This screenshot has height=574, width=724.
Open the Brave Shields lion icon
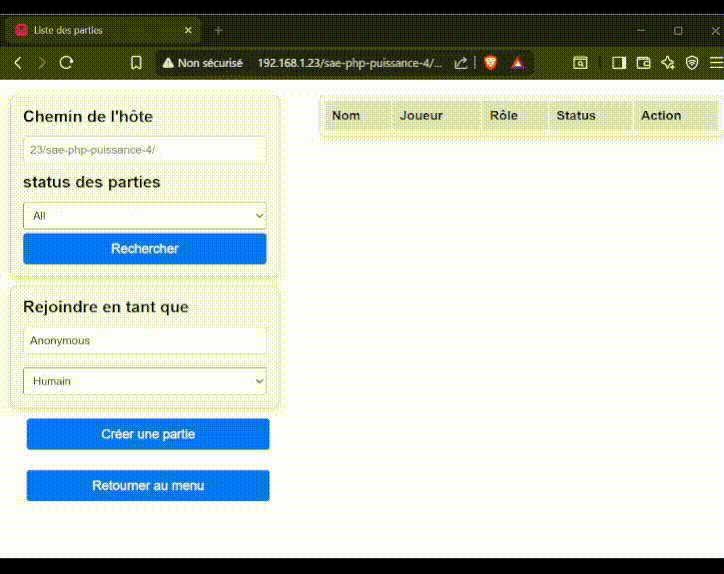point(490,63)
